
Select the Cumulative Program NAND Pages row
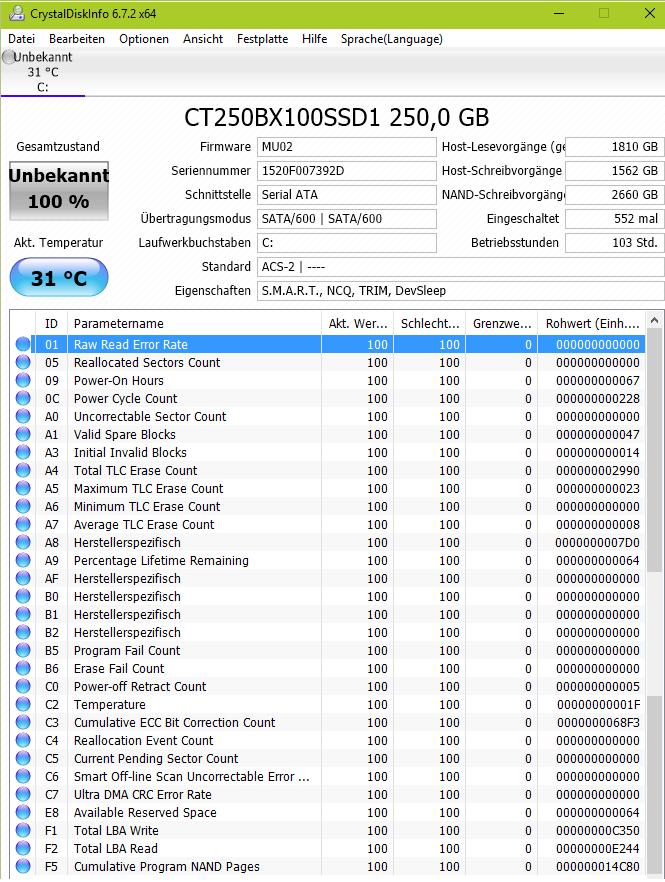click(328, 866)
